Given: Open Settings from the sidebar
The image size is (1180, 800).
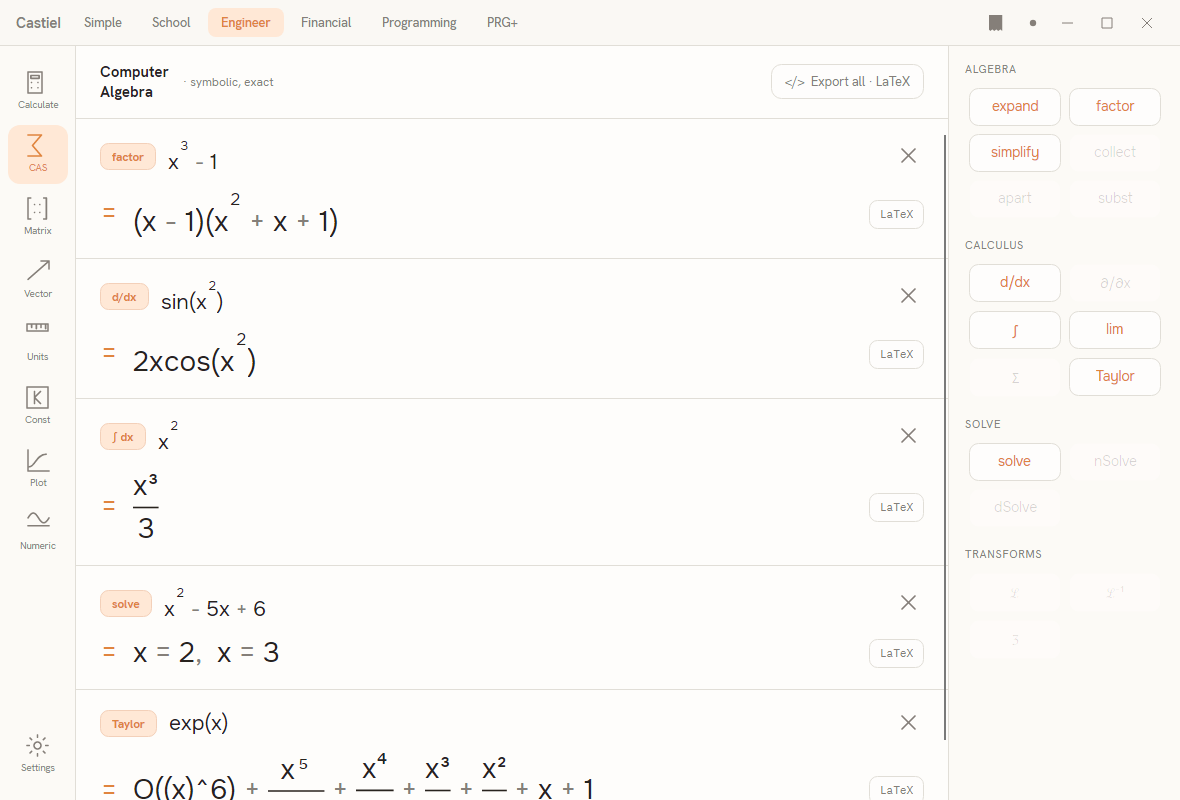Looking at the screenshot, I should click(x=38, y=754).
